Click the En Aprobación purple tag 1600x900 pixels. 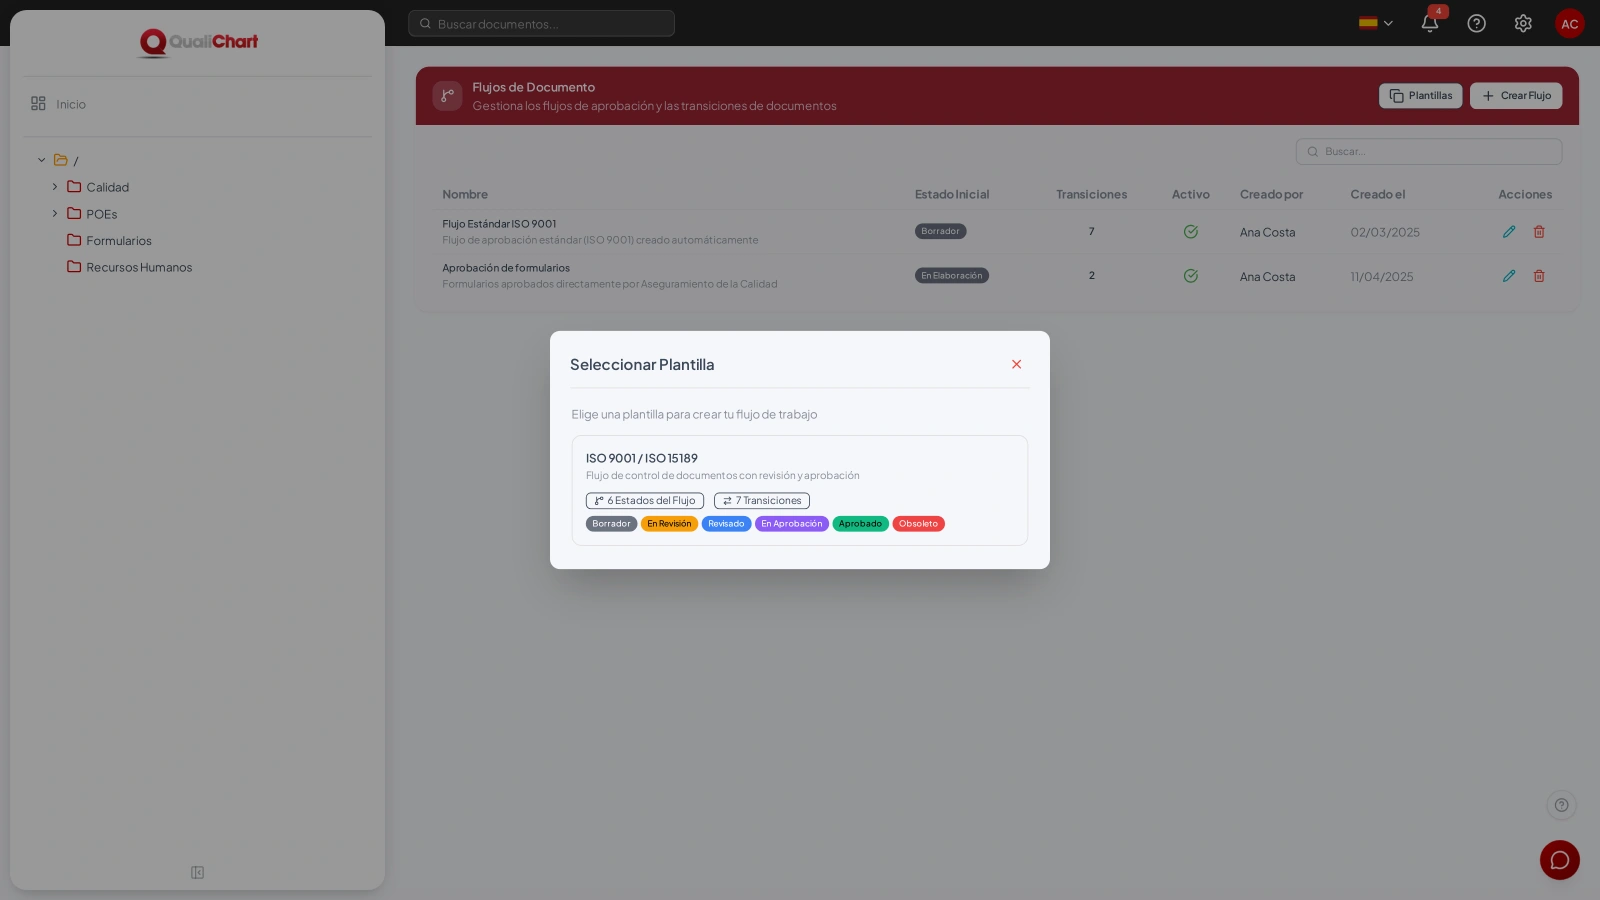792,524
